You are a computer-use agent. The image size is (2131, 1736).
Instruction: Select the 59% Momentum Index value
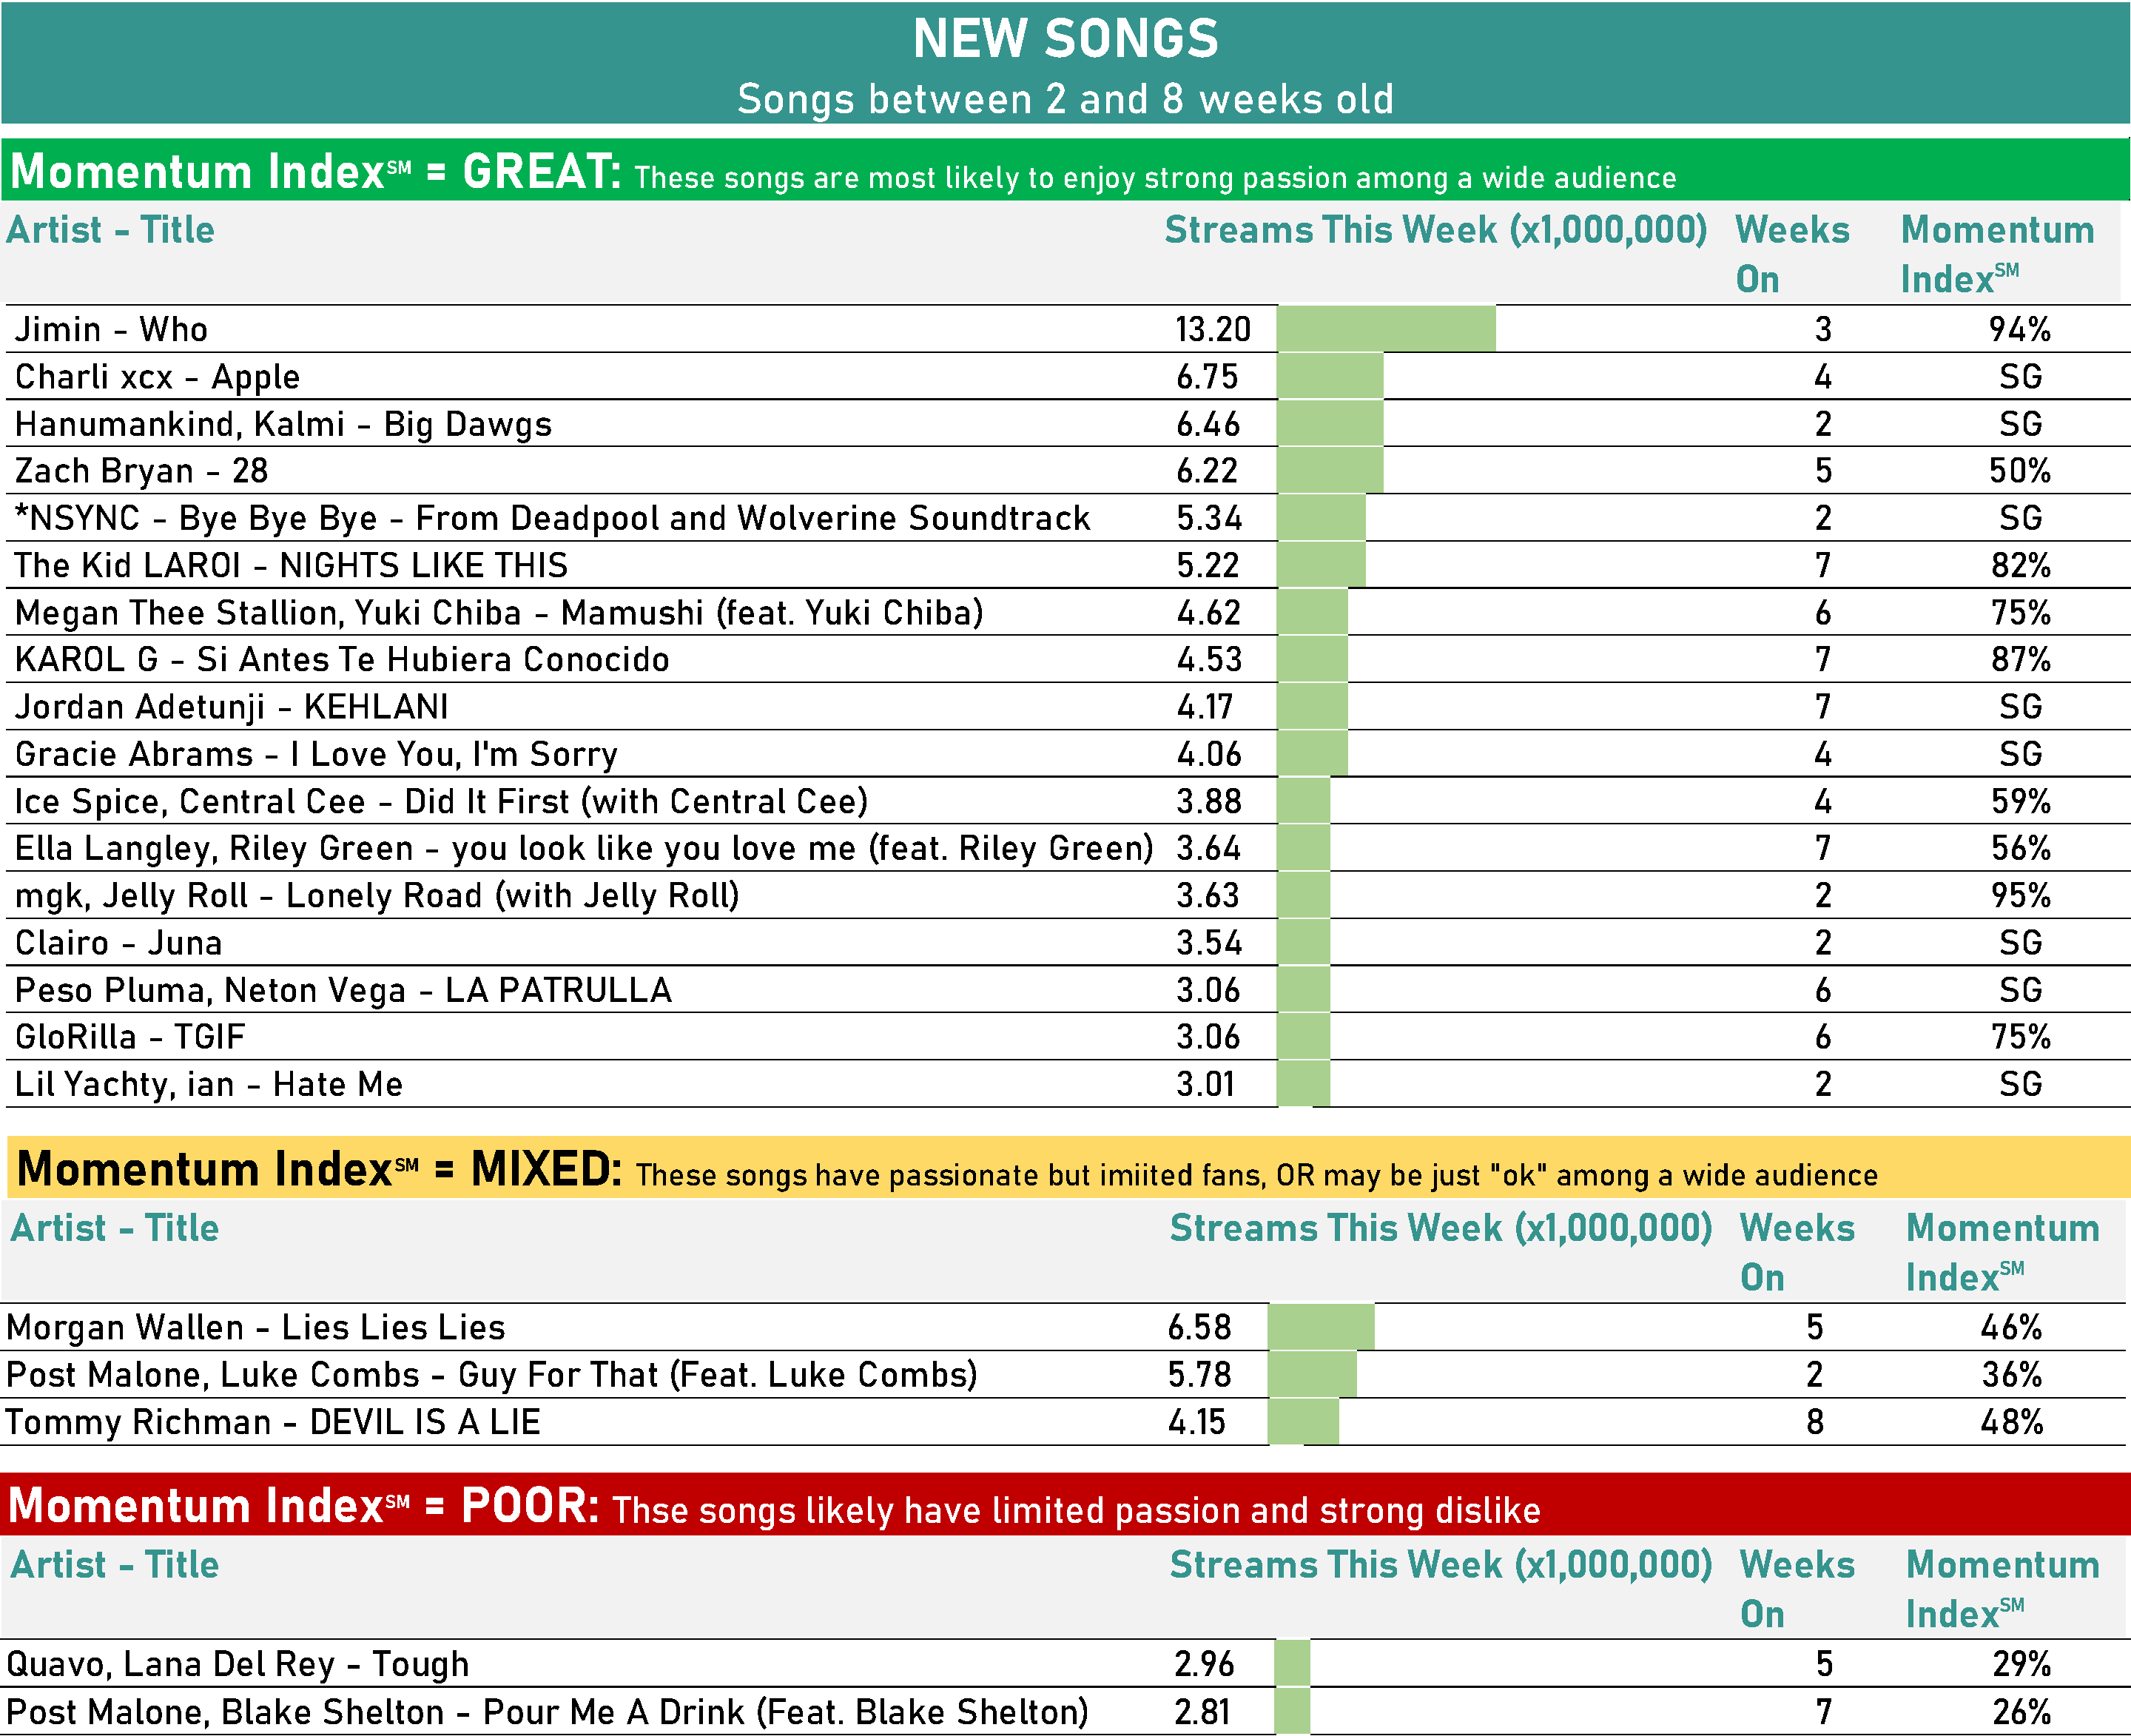click(2020, 801)
